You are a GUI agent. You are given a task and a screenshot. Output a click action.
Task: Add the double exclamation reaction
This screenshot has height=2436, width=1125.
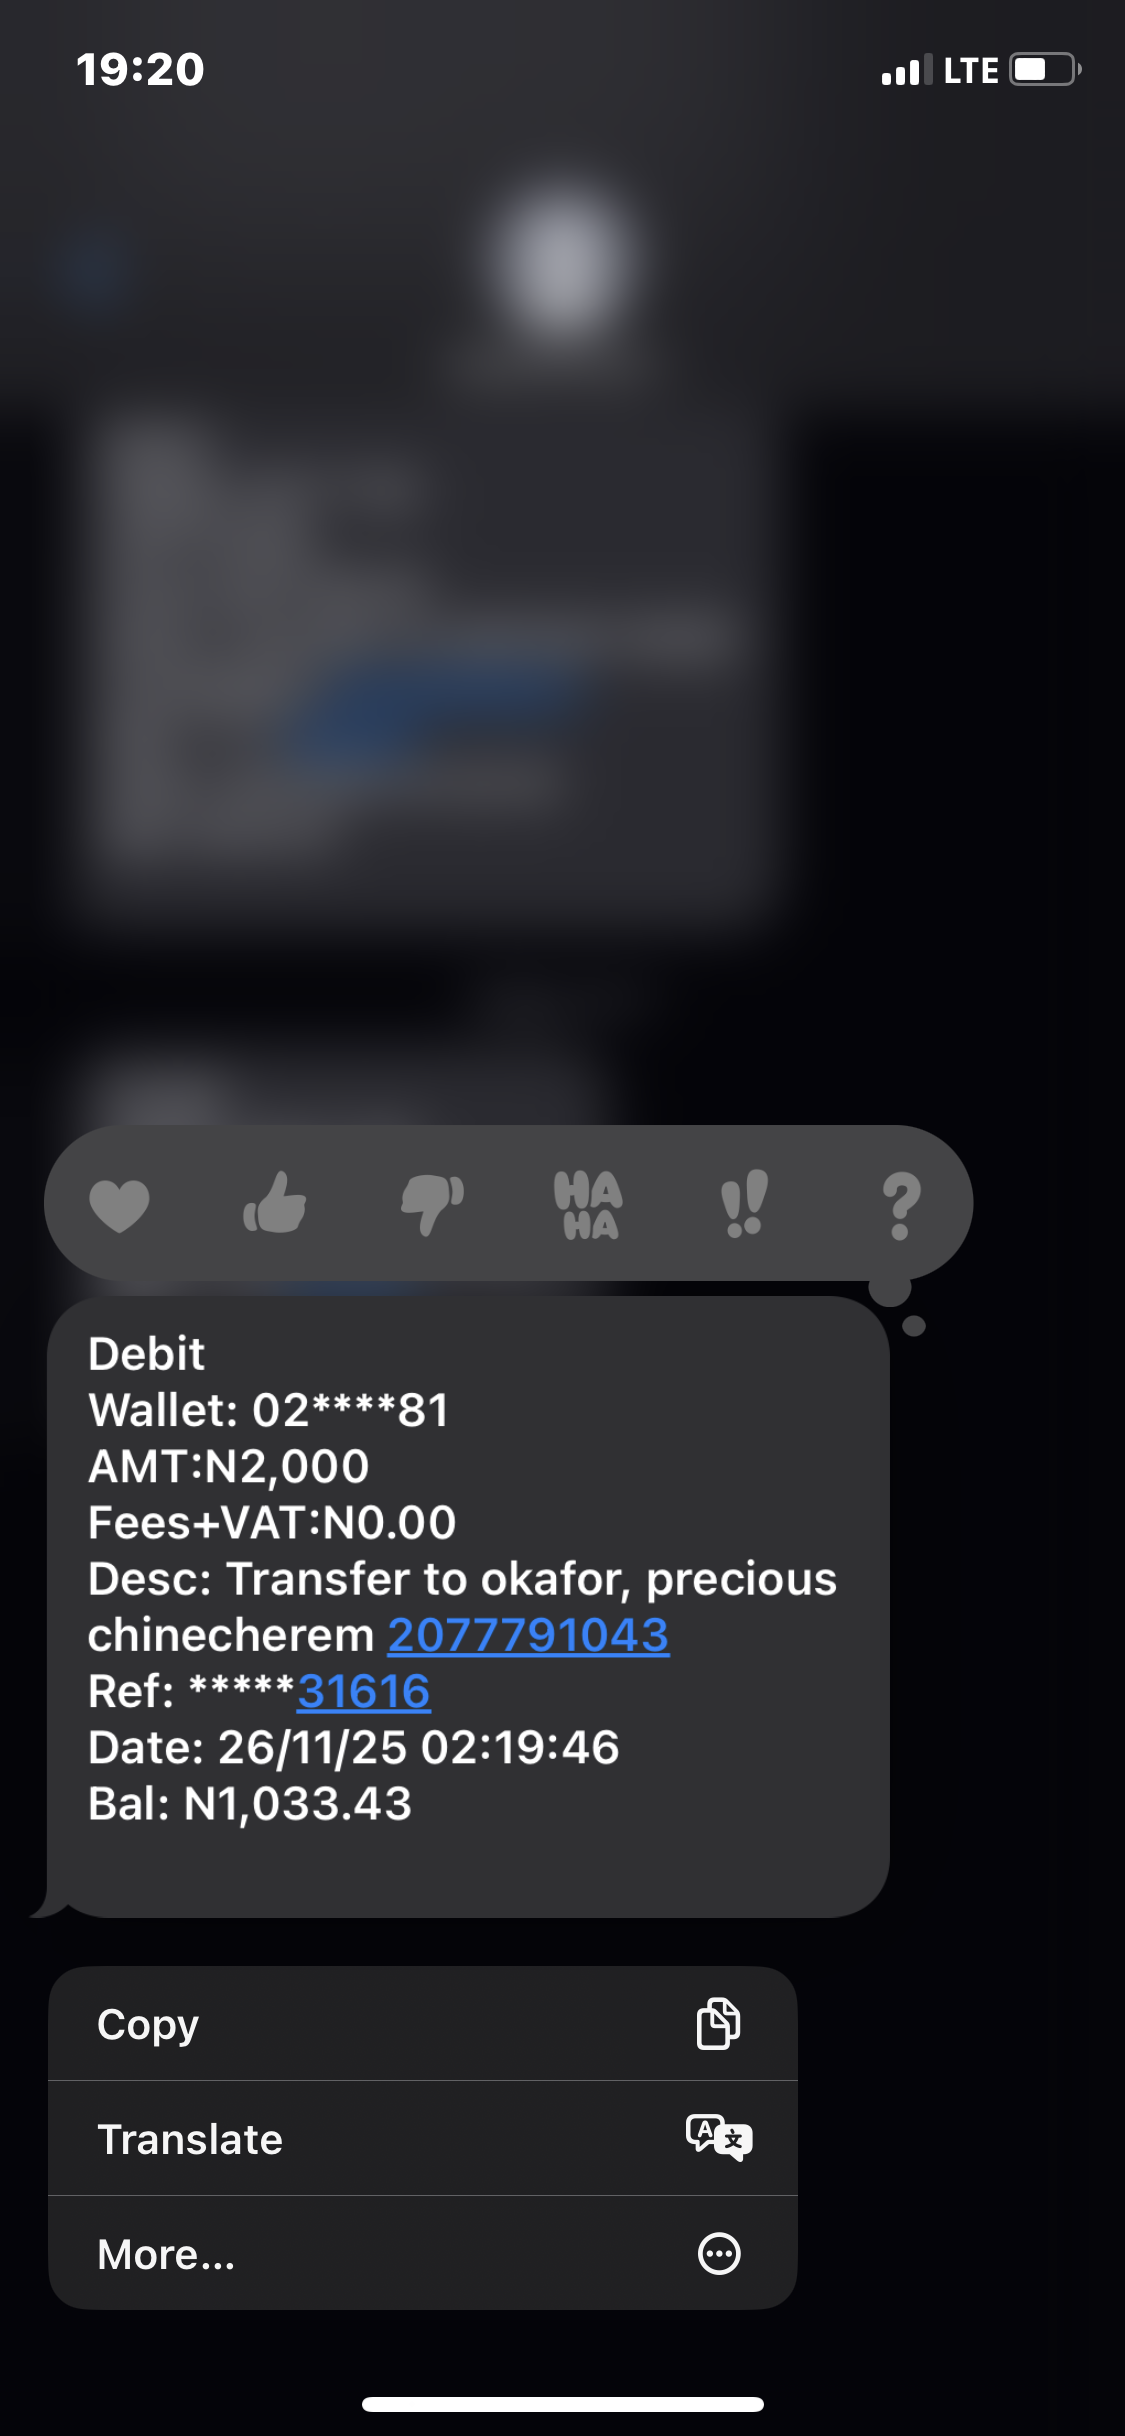(745, 1203)
